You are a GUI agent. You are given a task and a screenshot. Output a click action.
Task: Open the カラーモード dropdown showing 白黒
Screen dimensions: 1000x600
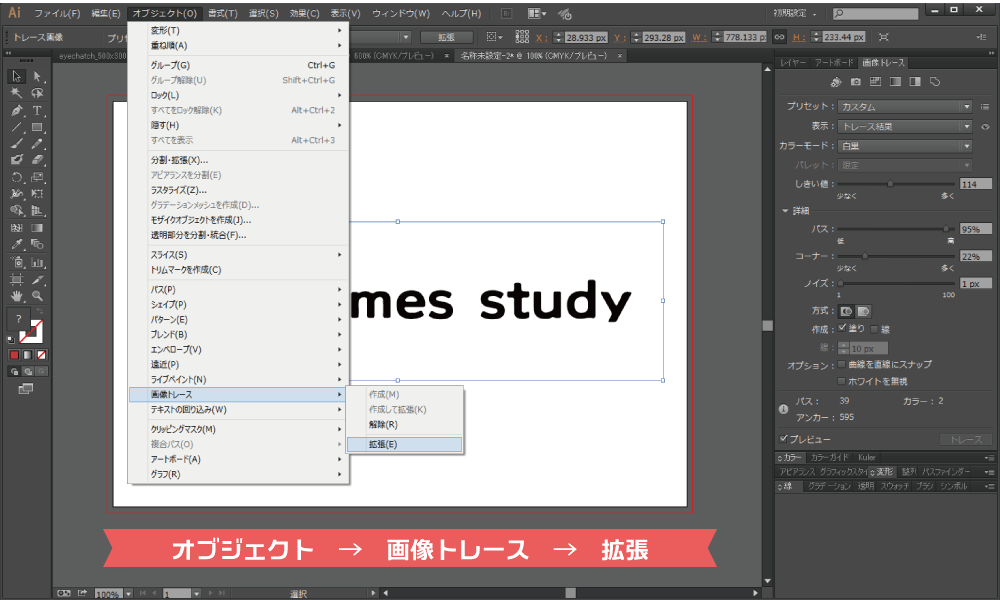coord(905,146)
